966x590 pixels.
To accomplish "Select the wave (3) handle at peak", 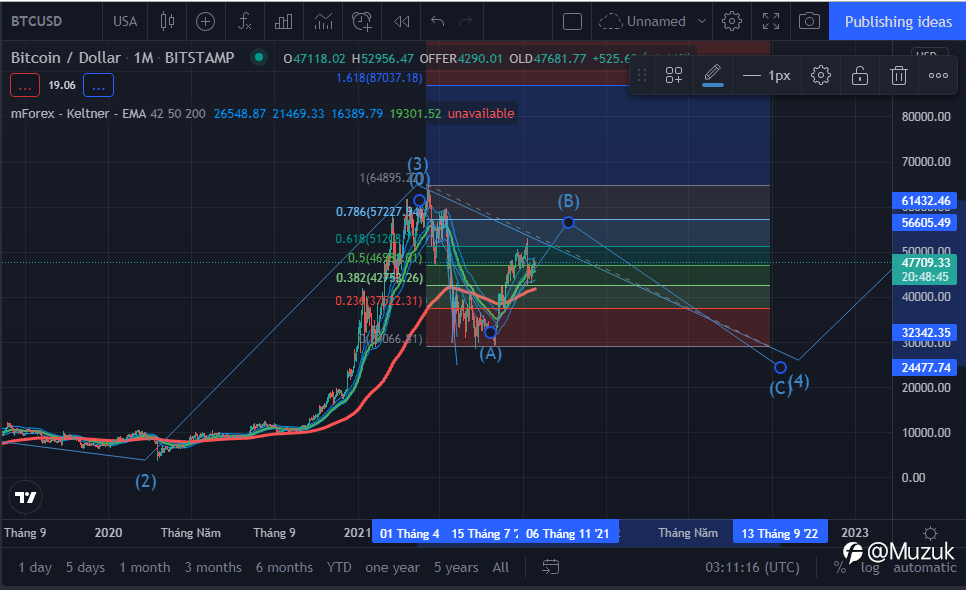I will pyautogui.click(x=420, y=200).
